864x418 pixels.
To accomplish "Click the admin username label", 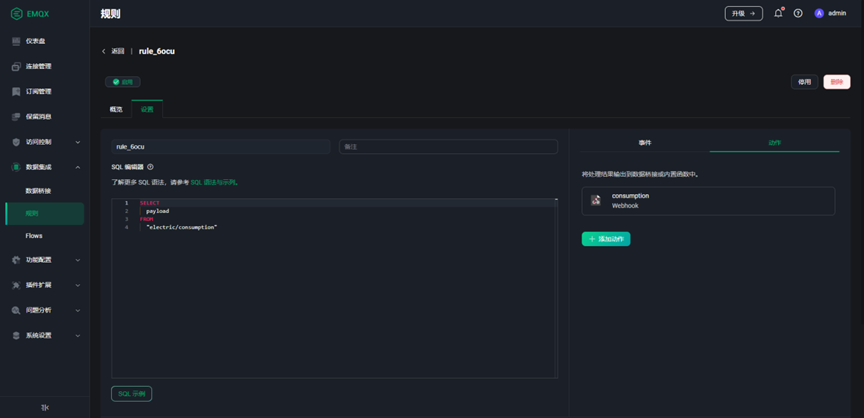I will [837, 13].
